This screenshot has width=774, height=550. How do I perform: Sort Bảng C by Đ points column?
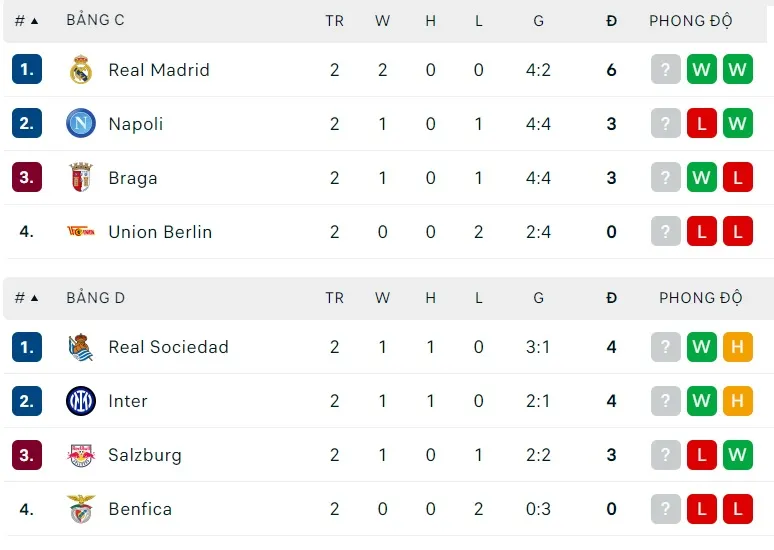coord(611,20)
